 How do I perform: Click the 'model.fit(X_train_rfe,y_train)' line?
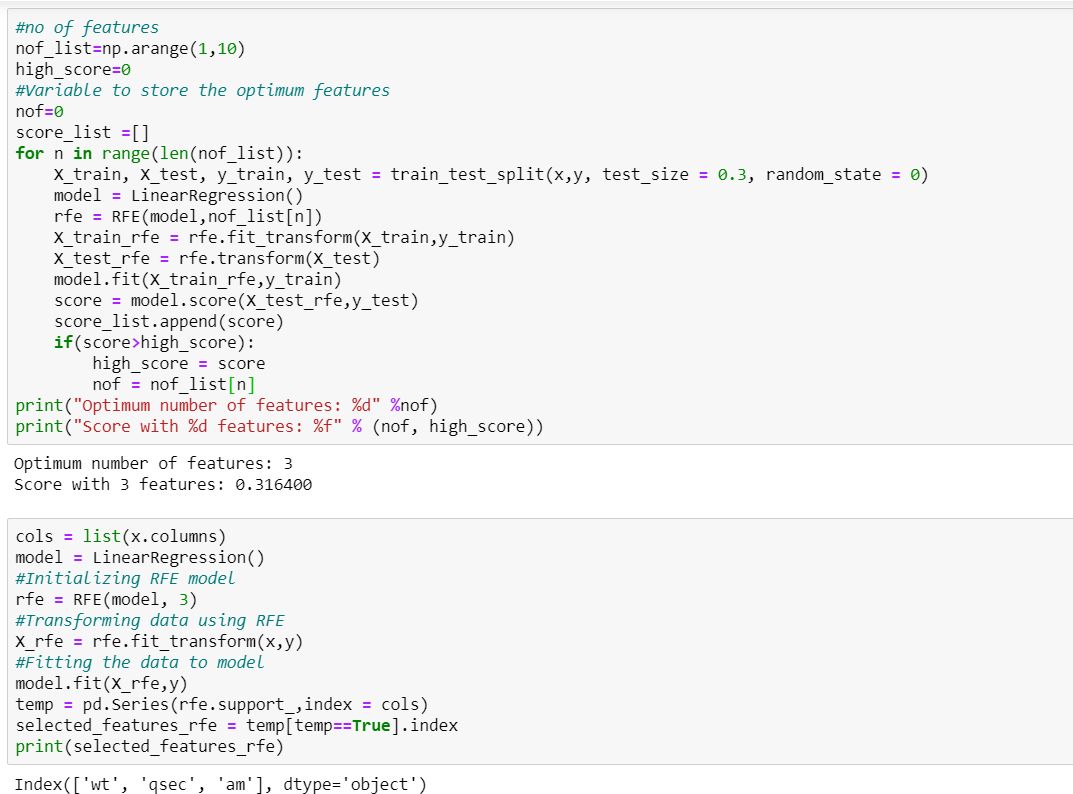point(198,279)
